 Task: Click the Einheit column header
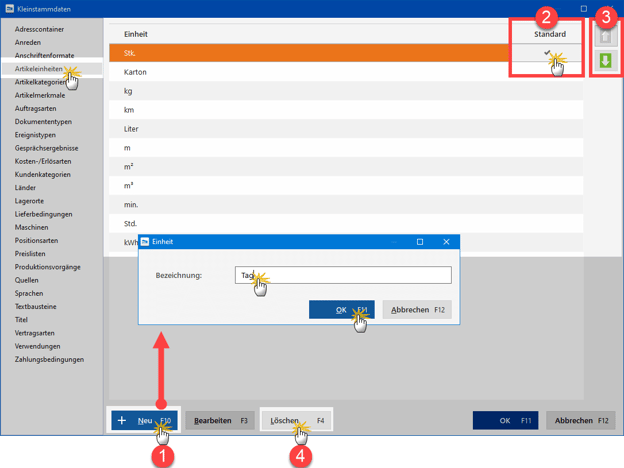(136, 34)
